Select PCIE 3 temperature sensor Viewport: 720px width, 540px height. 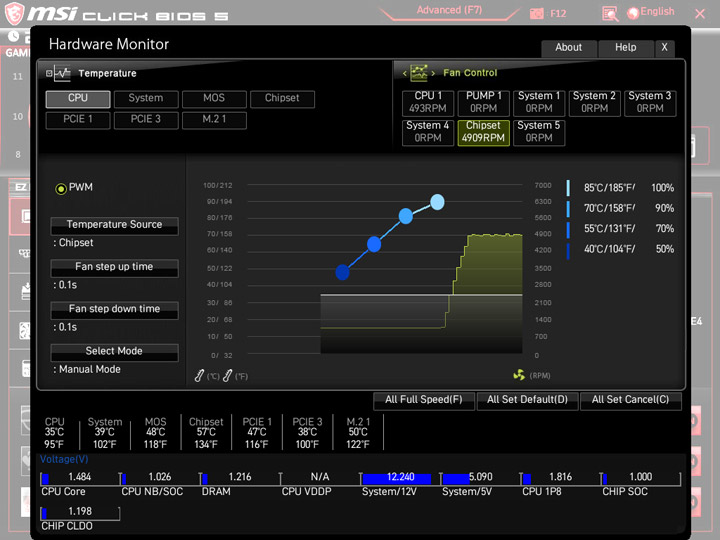point(146,120)
